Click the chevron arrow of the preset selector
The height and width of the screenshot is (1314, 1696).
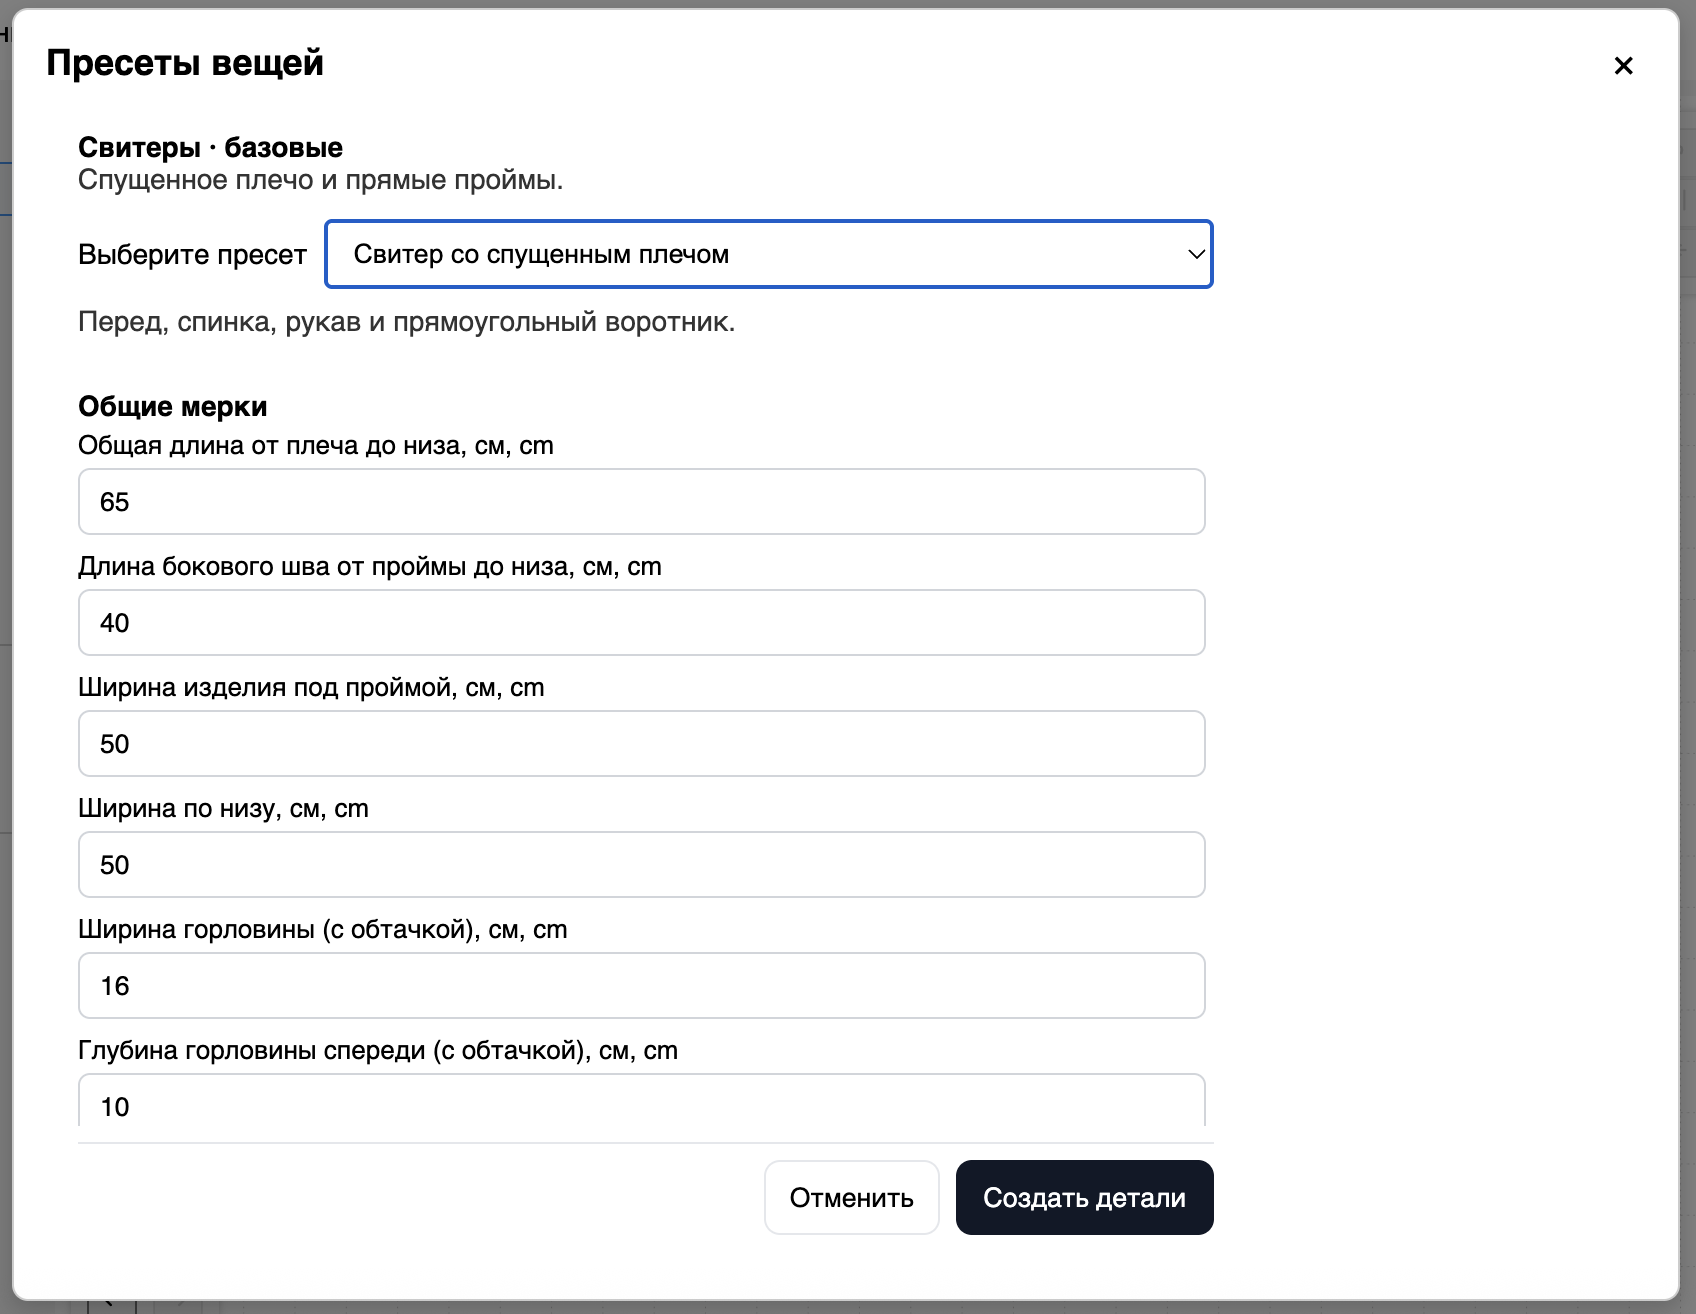click(x=1195, y=254)
